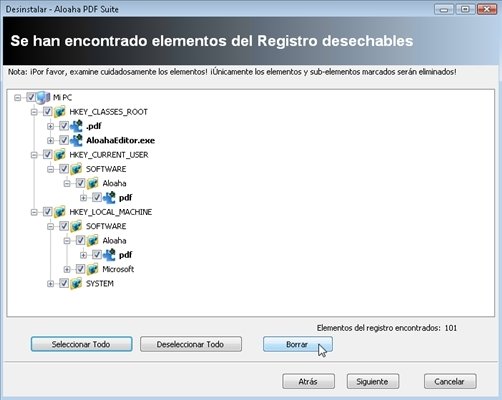Click the HKEY_CURRENT_USER registry folder icon

60,155
